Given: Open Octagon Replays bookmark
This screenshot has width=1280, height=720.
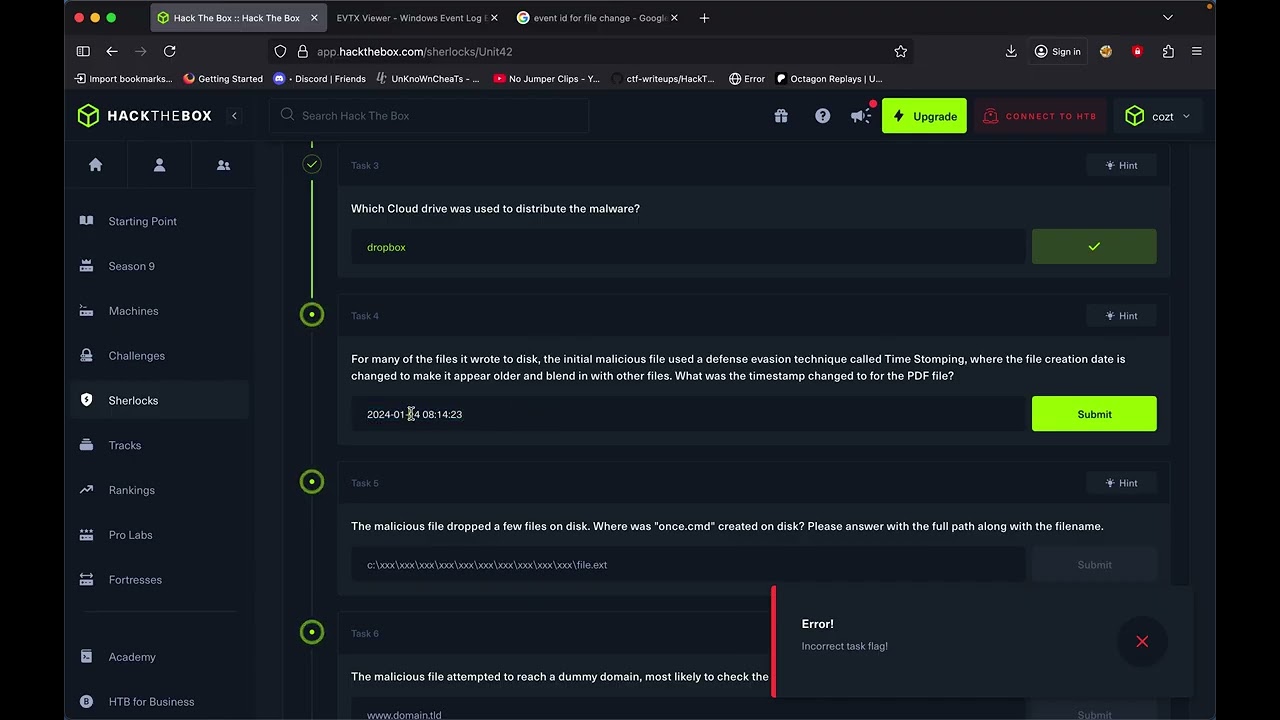Looking at the screenshot, I should (829, 79).
